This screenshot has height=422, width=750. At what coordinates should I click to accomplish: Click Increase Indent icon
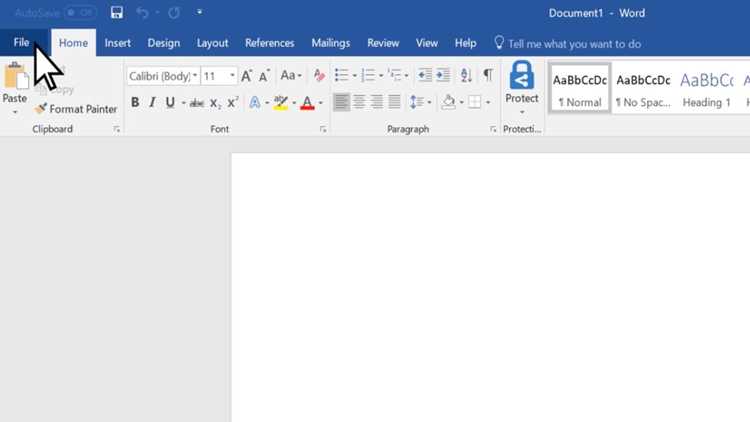click(x=443, y=75)
